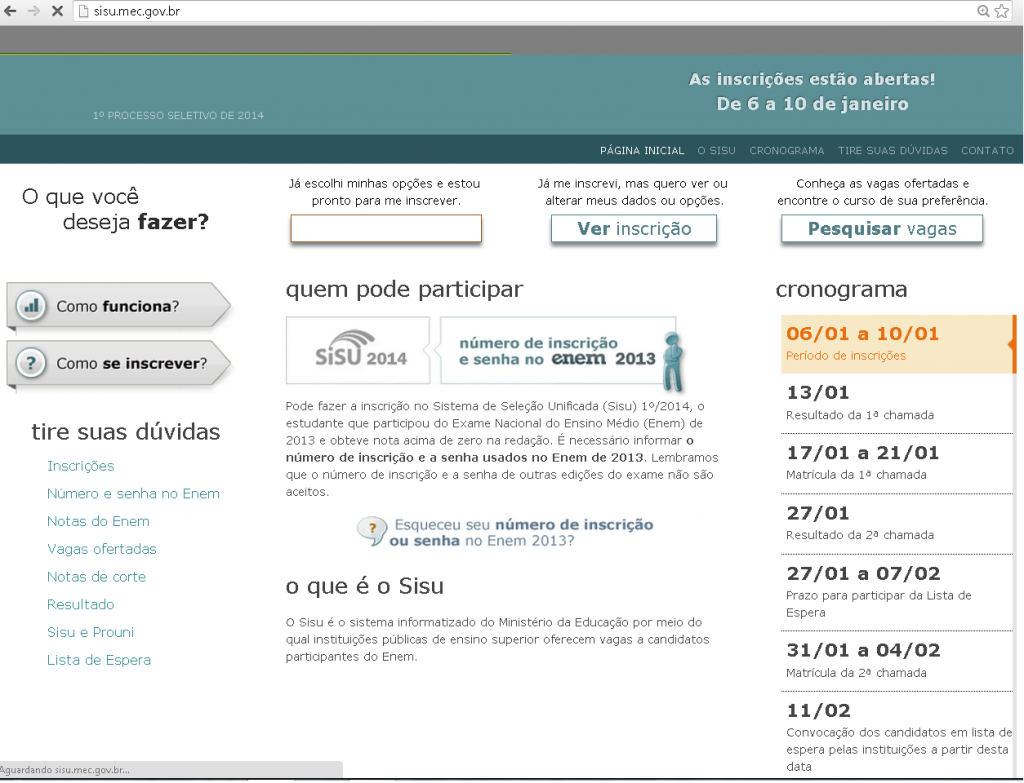
Task: Click the address bar showing sisu.mec.gov.br
Action: point(500,11)
